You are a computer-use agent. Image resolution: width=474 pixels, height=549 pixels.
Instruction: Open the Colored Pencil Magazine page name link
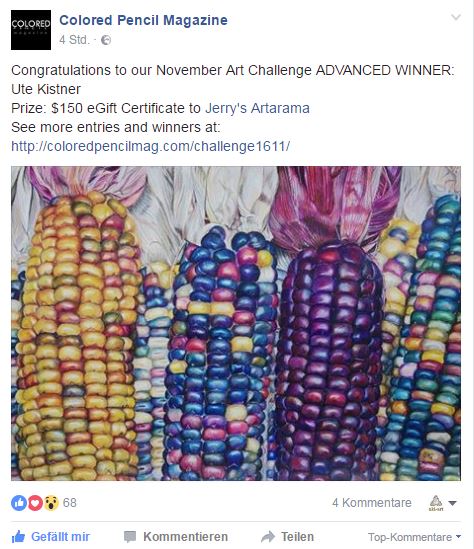click(x=143, y=20)
